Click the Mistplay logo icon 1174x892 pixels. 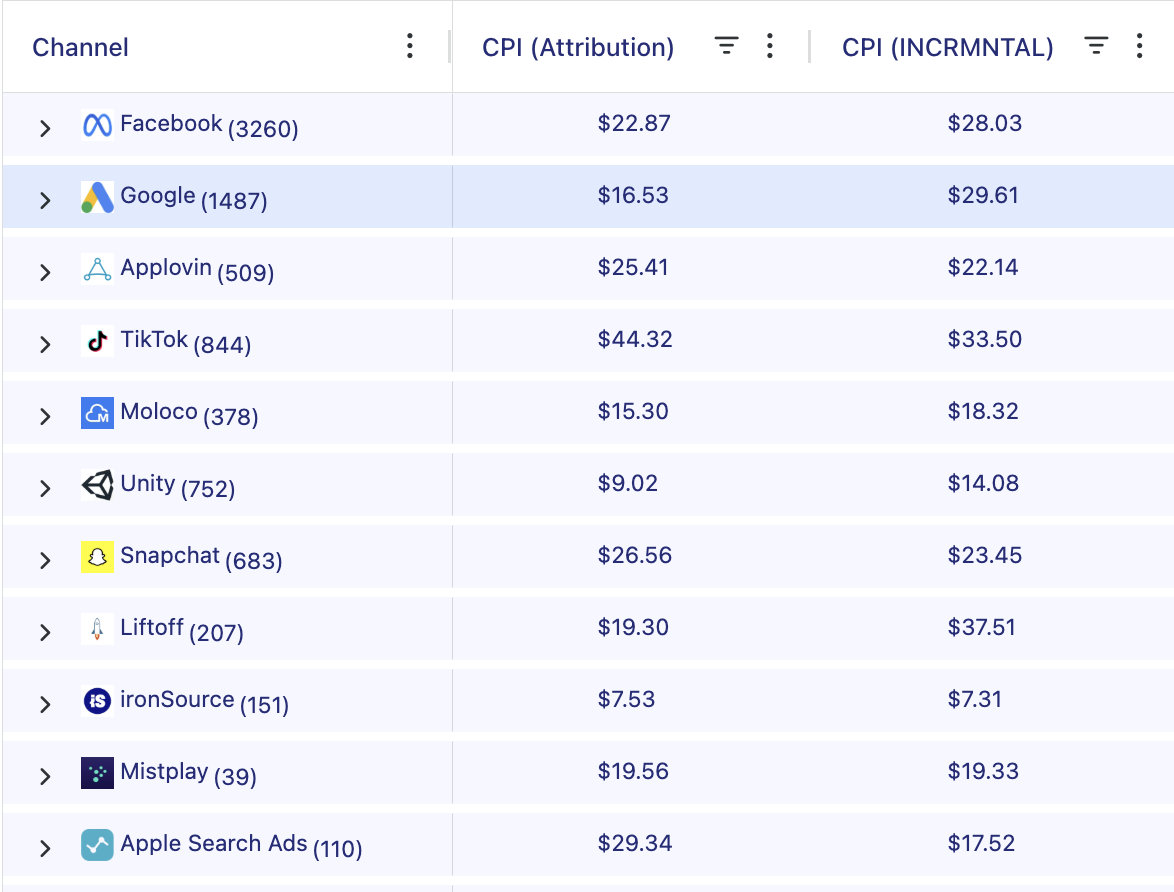click(97, 772)
